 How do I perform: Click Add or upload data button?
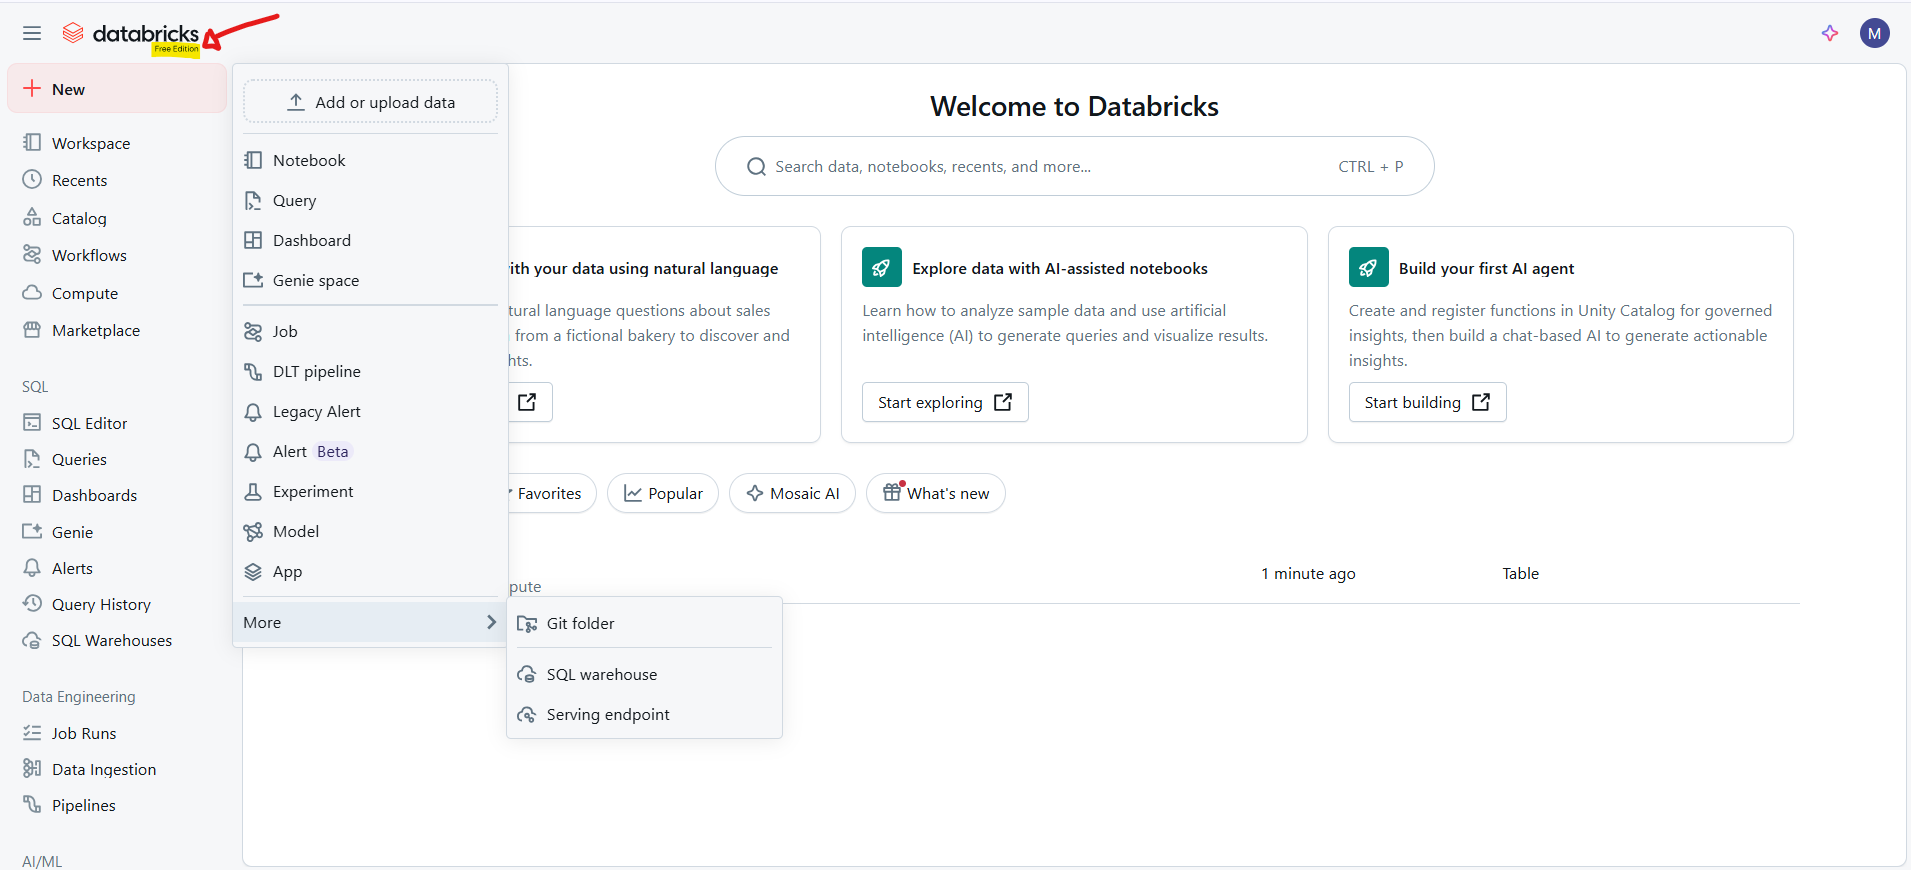coord(370,102)
